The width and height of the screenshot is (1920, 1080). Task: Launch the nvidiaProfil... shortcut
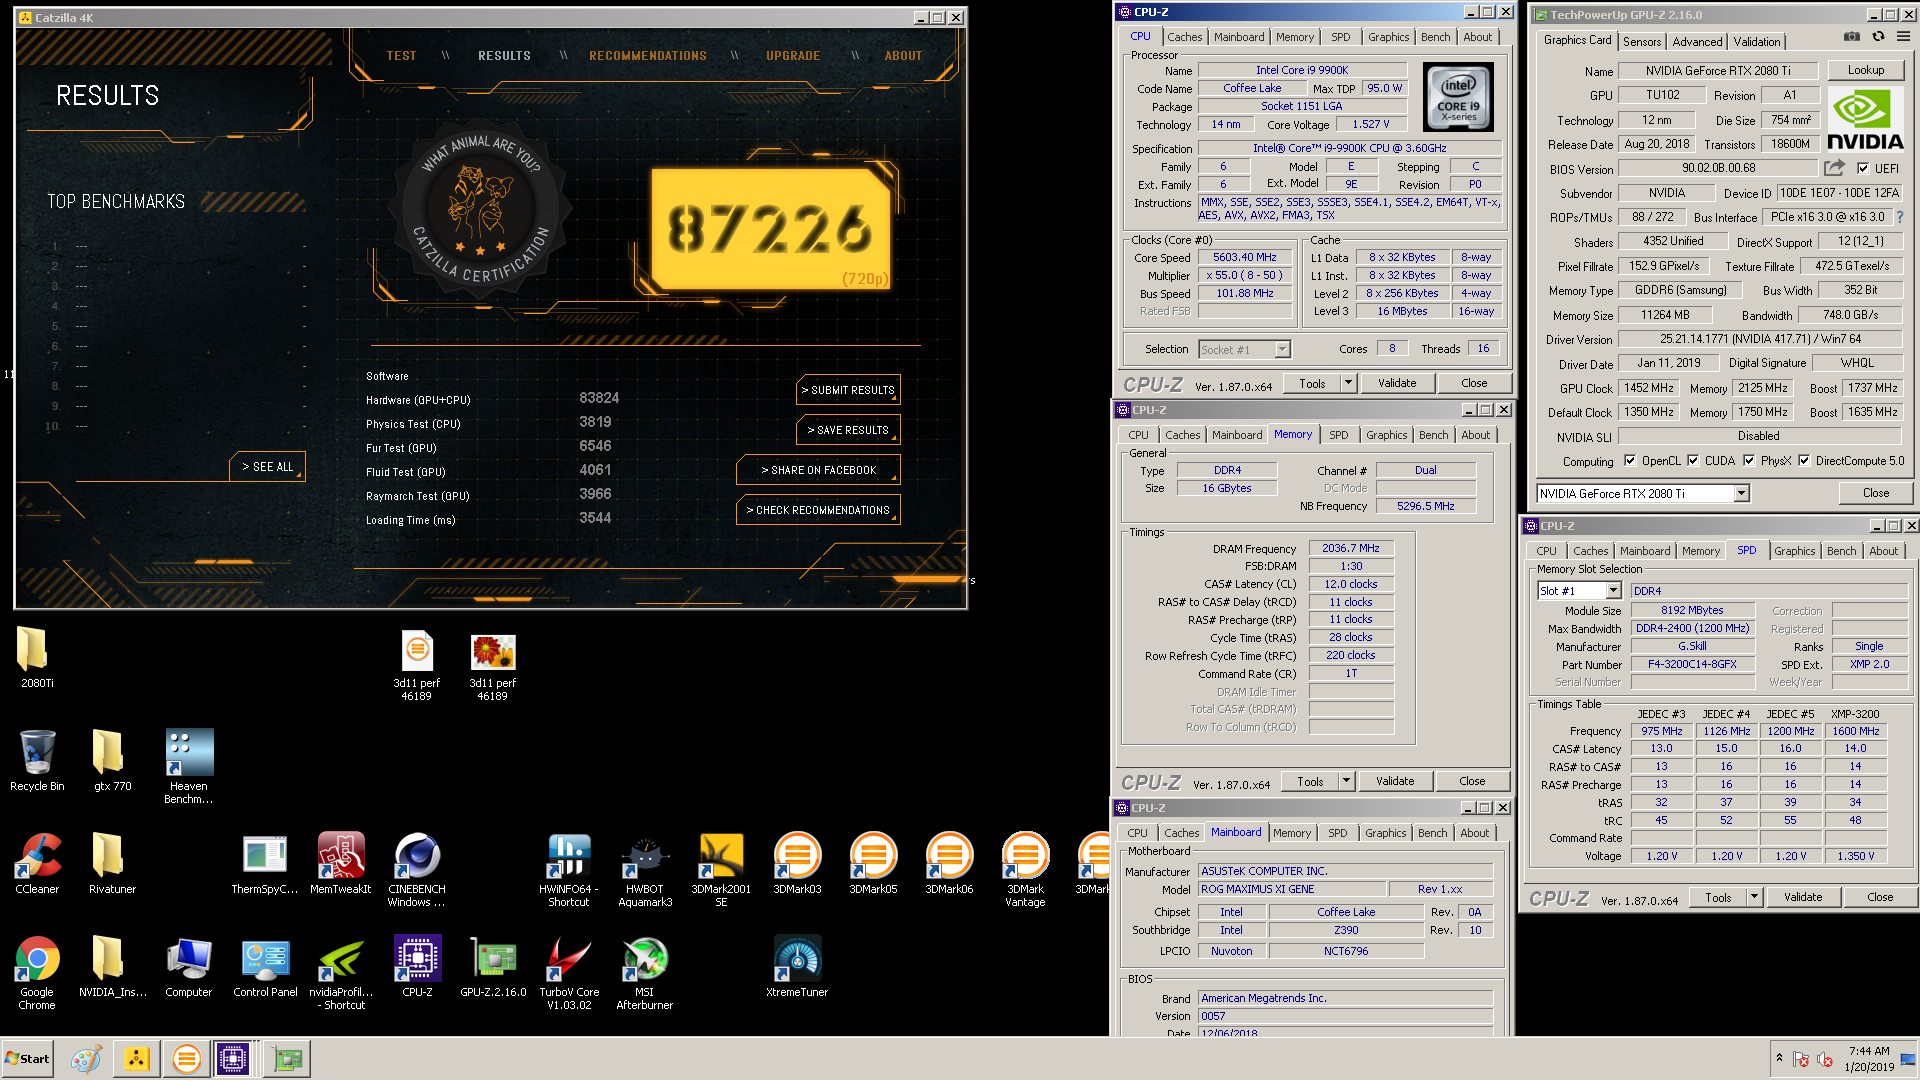point(341,972)
